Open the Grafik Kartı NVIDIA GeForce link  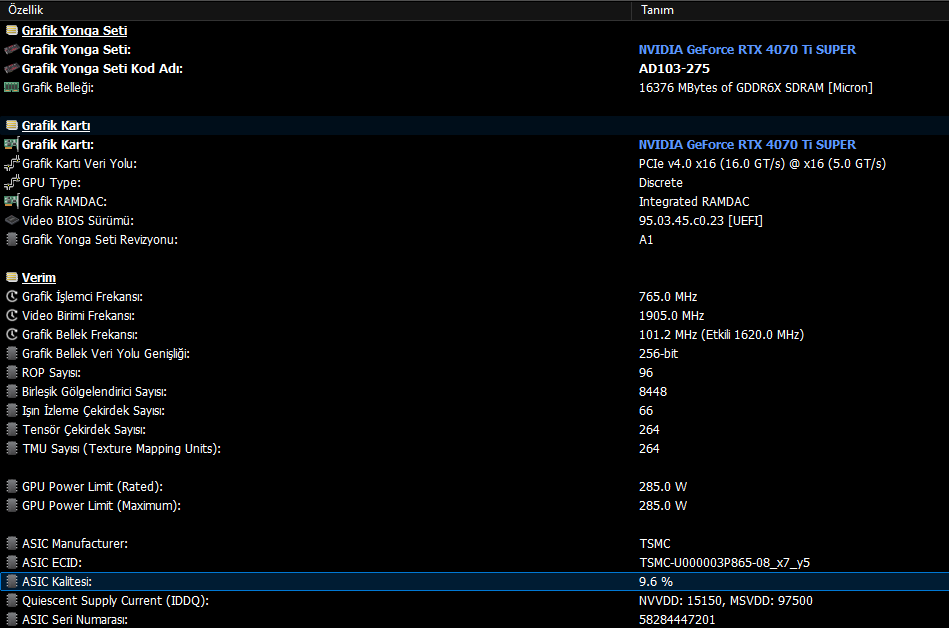747,145
